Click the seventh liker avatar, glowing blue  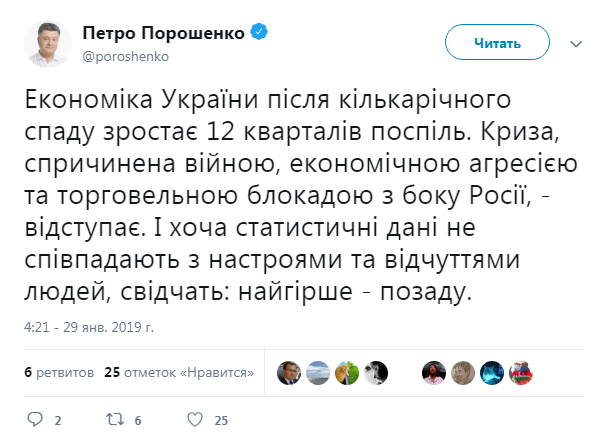[491, 372]
